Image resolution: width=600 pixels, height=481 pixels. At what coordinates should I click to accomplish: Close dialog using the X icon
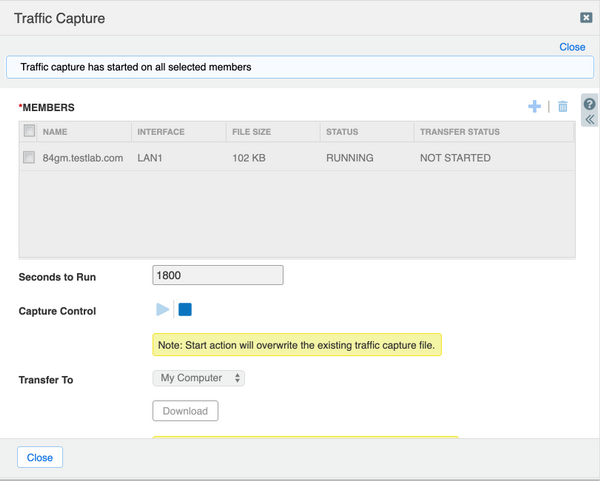click(586, 18)
